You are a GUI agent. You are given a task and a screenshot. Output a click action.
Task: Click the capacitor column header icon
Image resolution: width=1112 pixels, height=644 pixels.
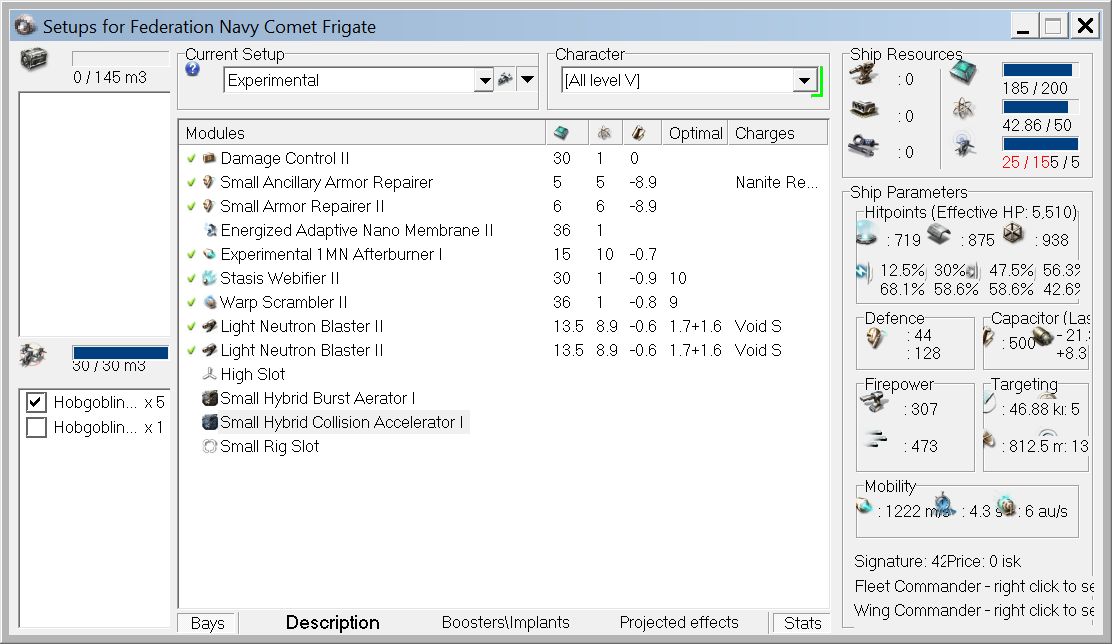click(x=638, y=133)
